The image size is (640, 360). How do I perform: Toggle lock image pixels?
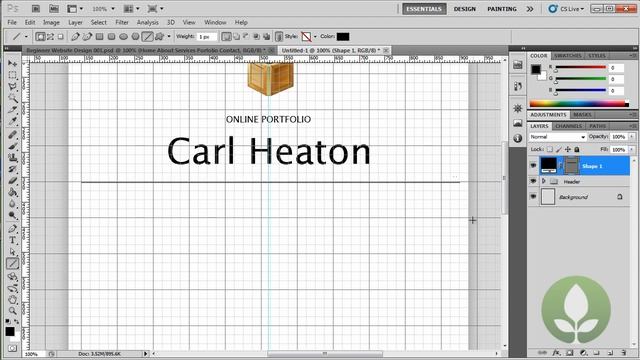(x=559, y=149)
